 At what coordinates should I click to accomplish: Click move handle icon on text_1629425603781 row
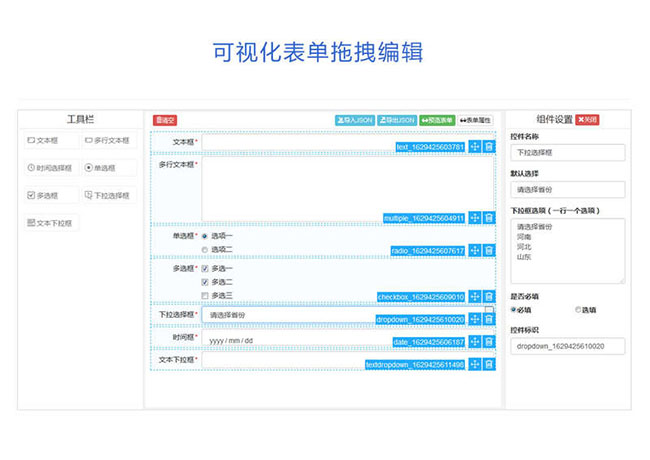click(475, 147)
